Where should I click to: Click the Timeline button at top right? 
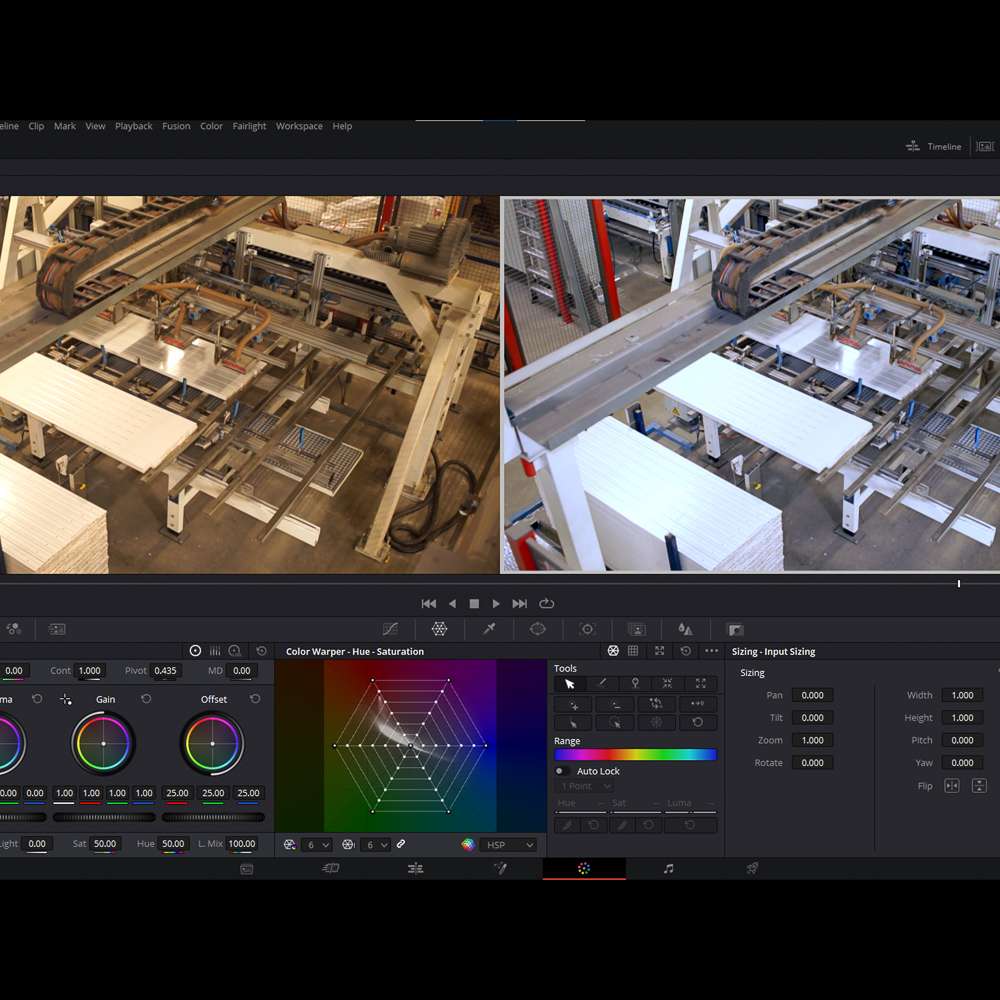pyautogui.click(x=934, y=146)
